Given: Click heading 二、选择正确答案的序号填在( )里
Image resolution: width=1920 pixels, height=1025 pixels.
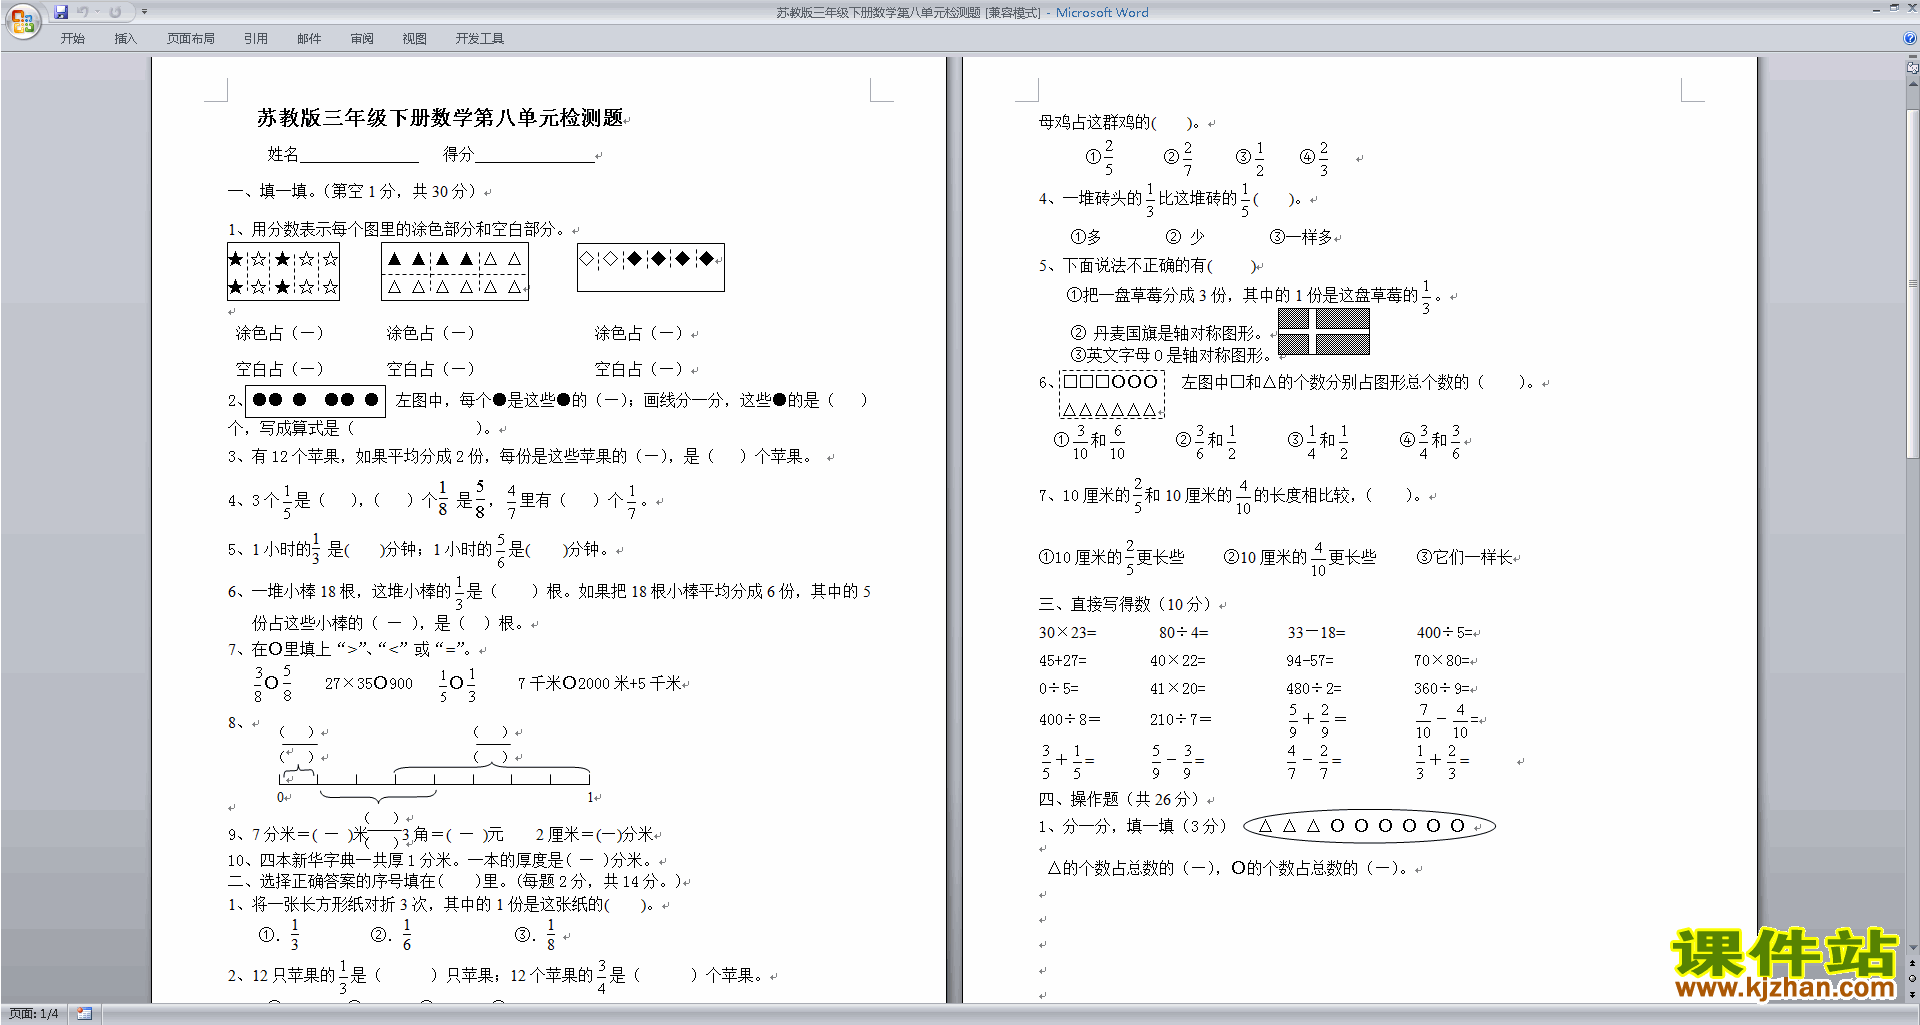Looking at the screenshot, I should (455, 882).
